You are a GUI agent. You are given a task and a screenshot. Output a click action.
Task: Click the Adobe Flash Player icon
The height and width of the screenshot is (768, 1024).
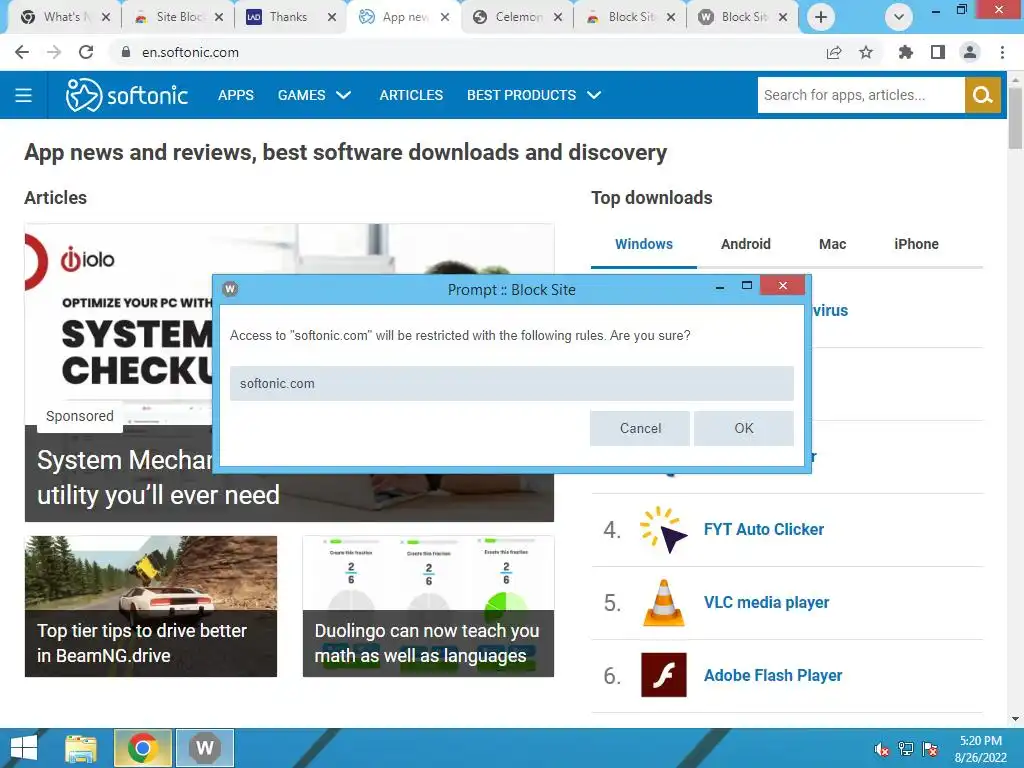(664, 675)
